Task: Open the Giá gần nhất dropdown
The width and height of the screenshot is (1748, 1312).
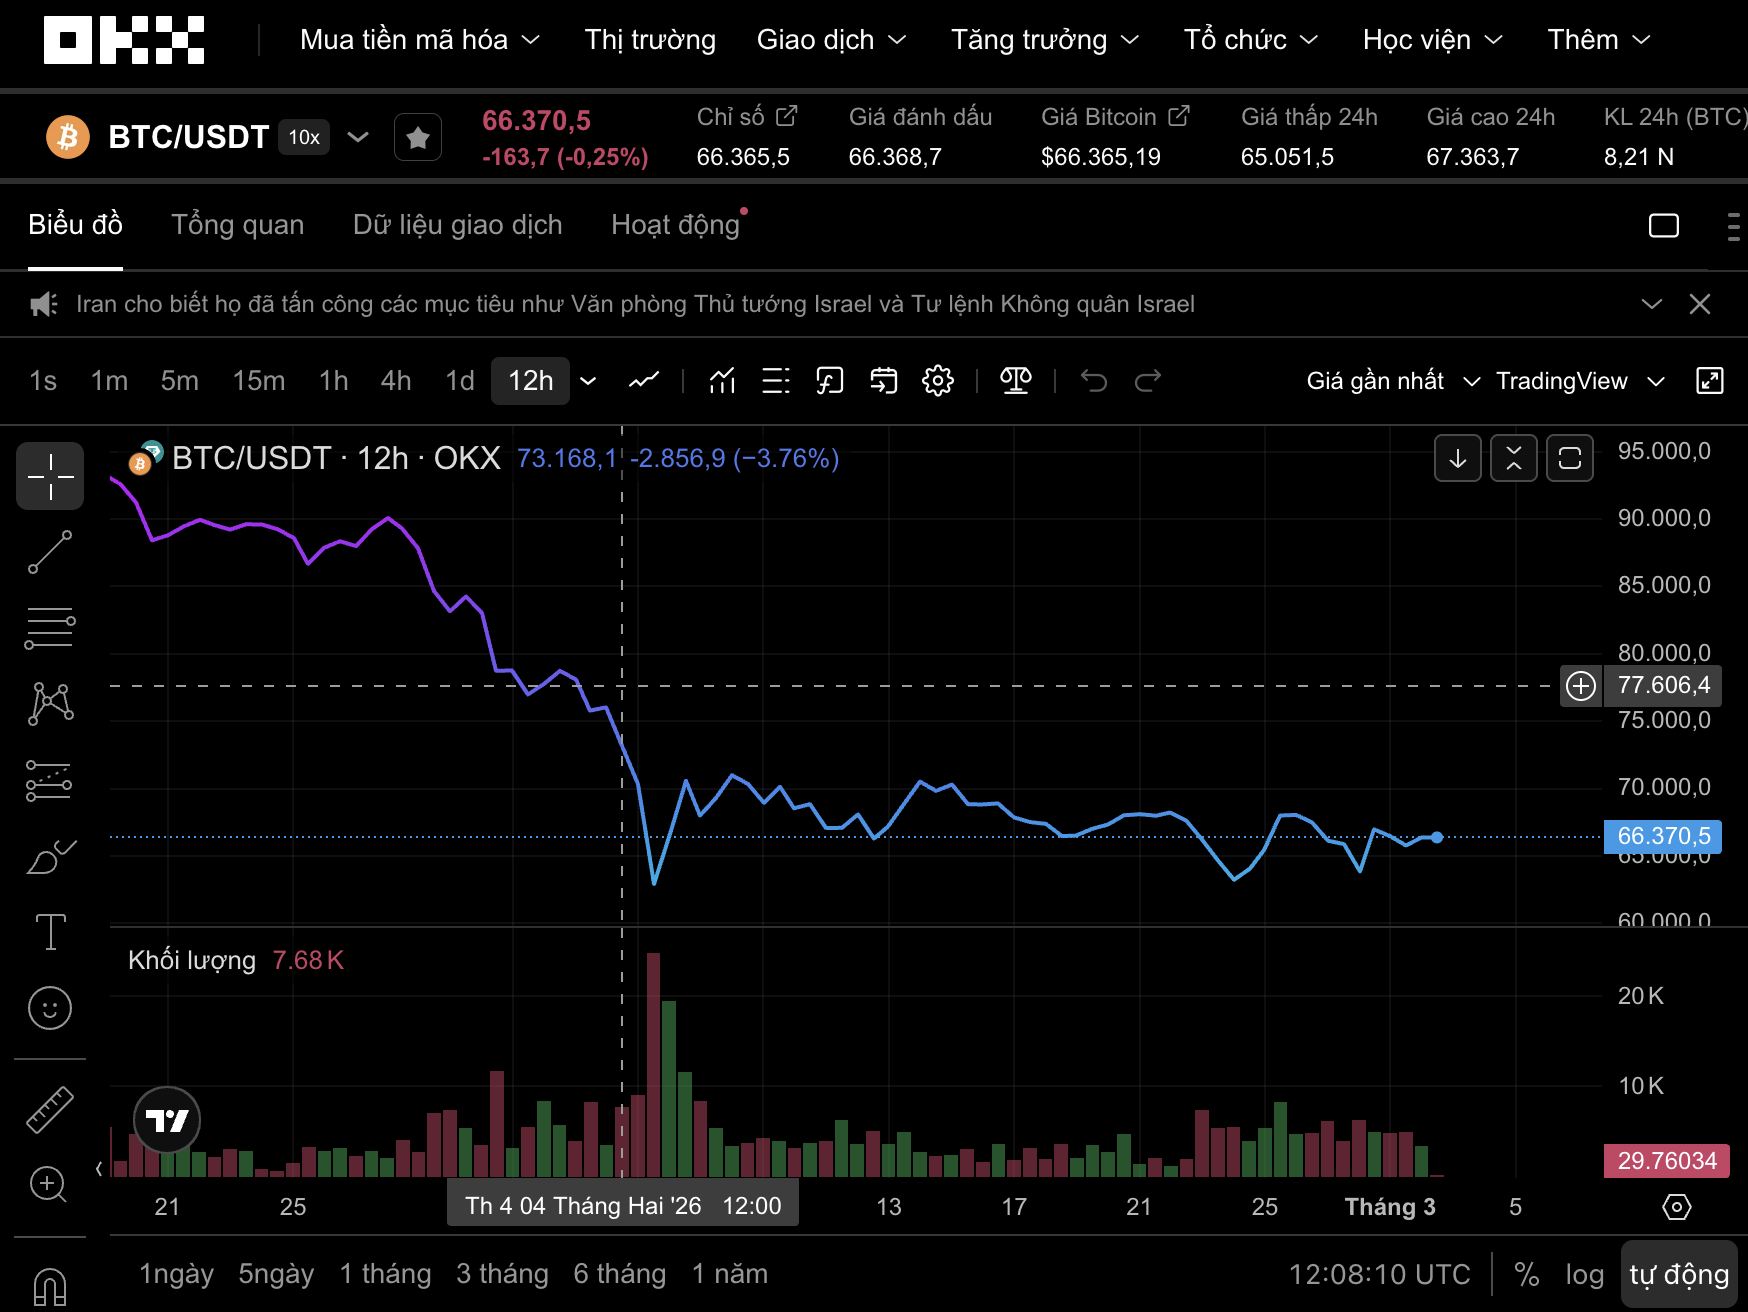Action: (1392, 381)
